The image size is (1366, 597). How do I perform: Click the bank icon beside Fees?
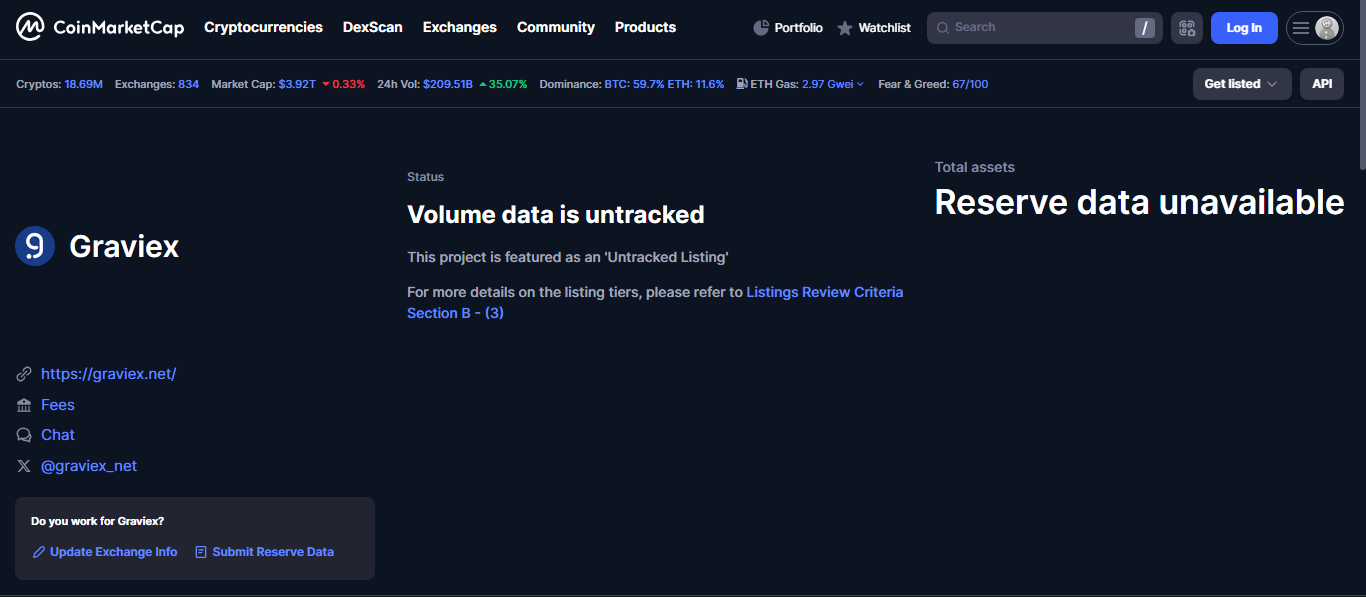point(24,405)
